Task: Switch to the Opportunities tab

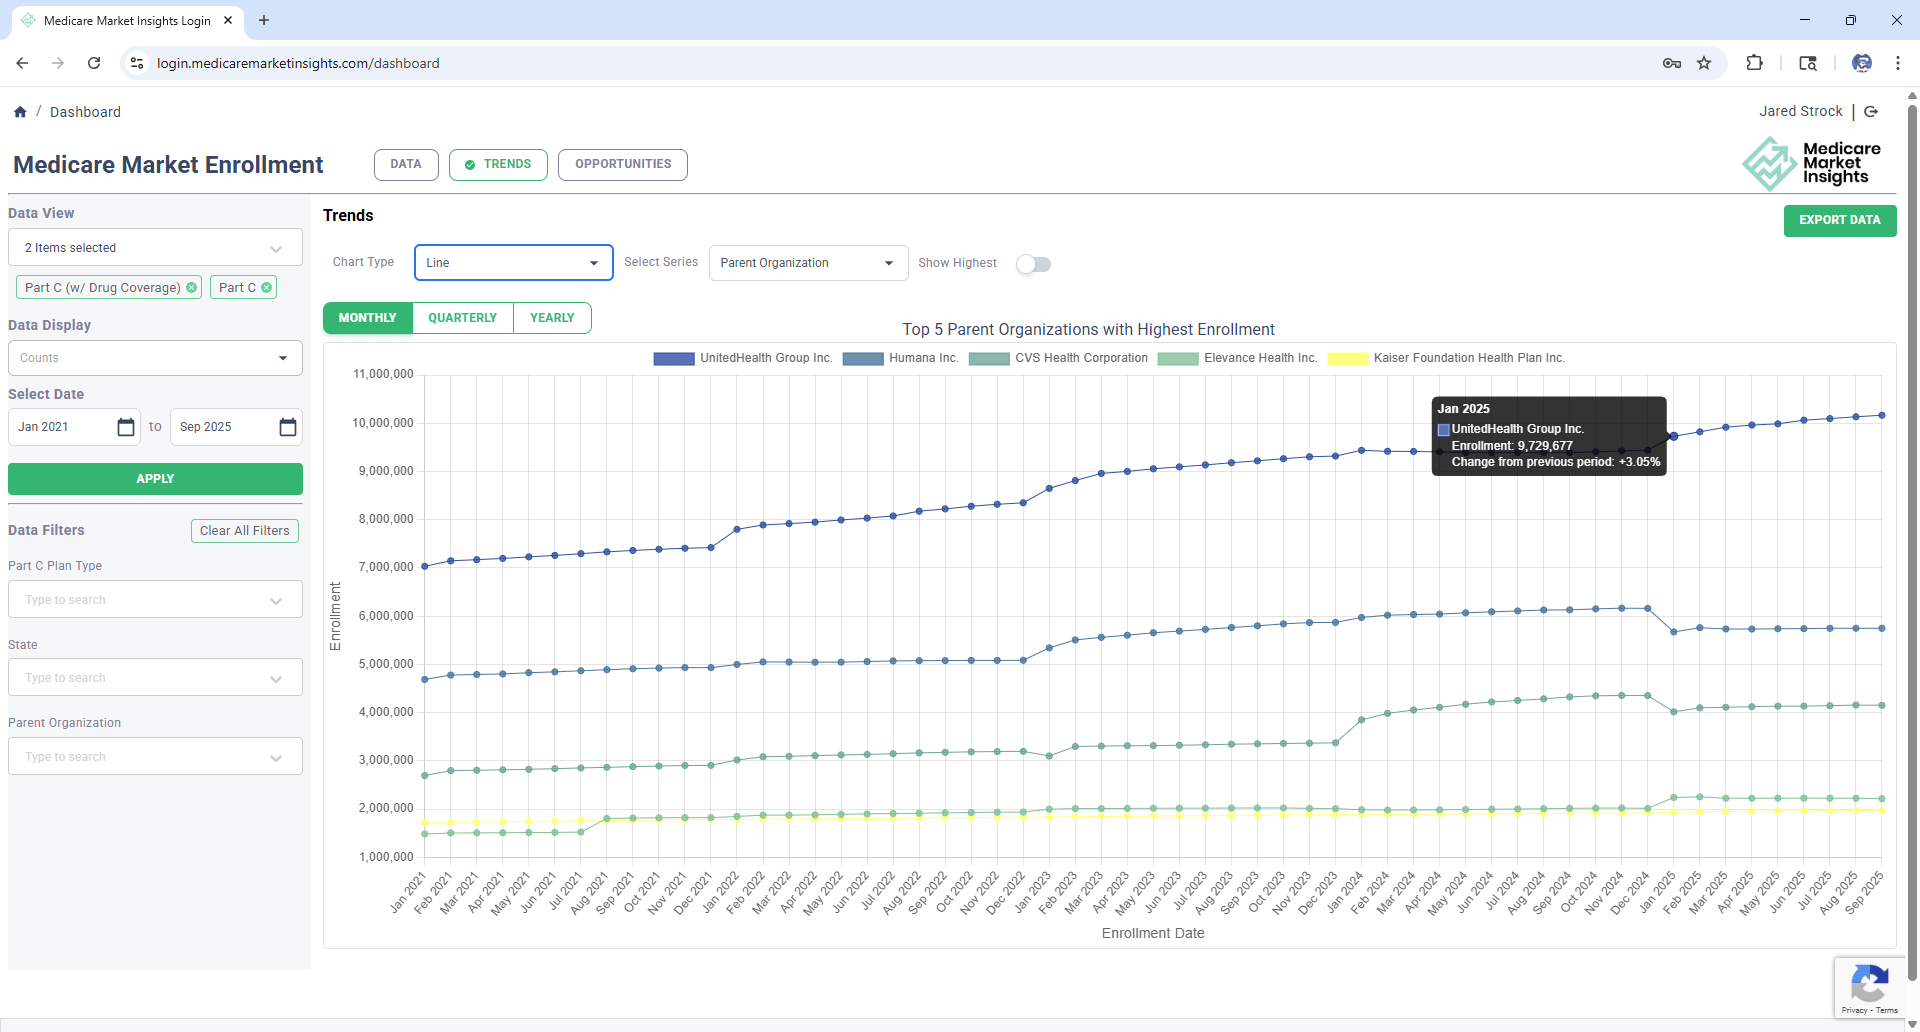Action: click(622, 164)
